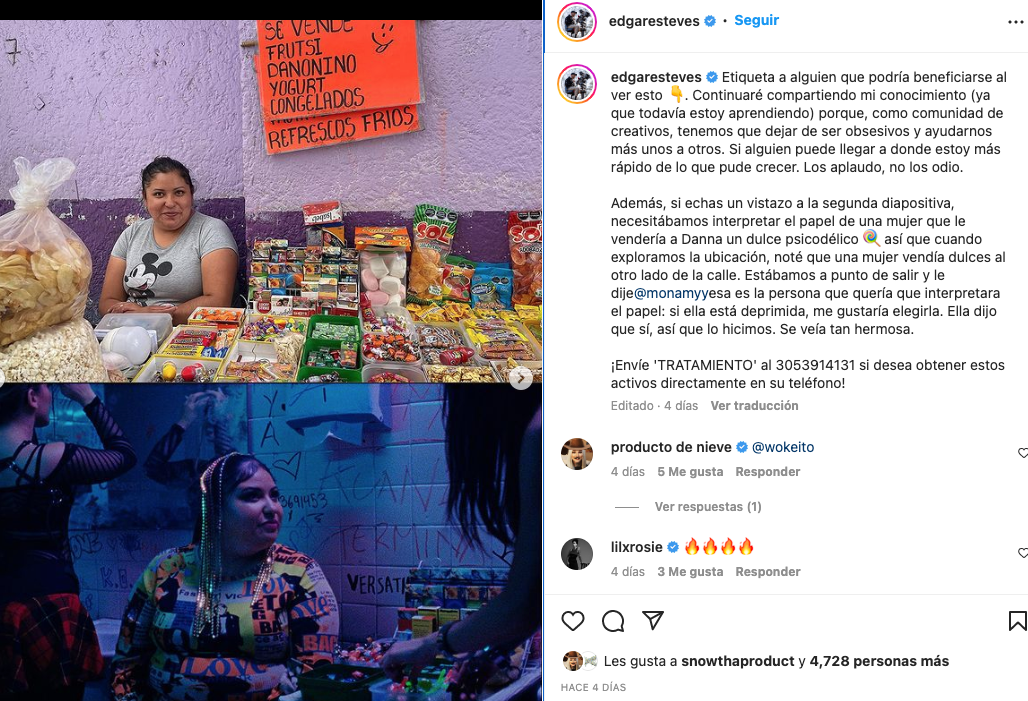Open edgaresteves profile picture in header
The width and height of the screenshot is (1028, 701).
click(x=577, y=22)
